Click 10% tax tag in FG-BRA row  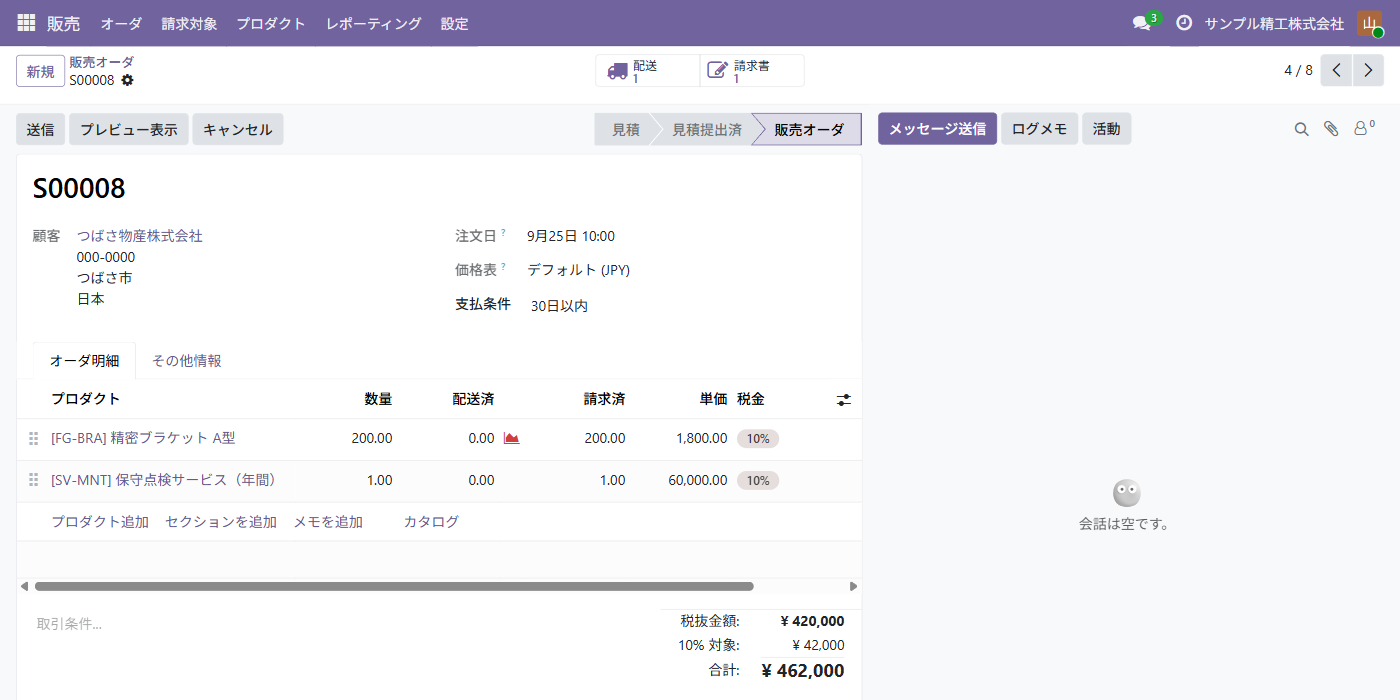point(758,438)
